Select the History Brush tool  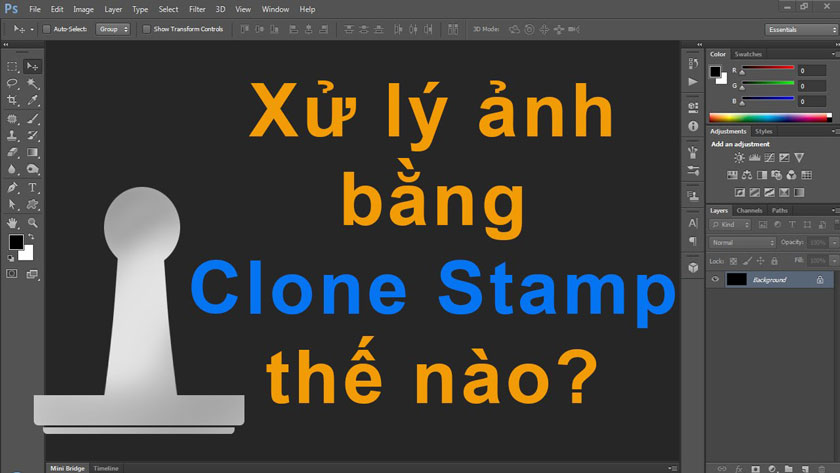pyautogui.click(x=33, y=136)
